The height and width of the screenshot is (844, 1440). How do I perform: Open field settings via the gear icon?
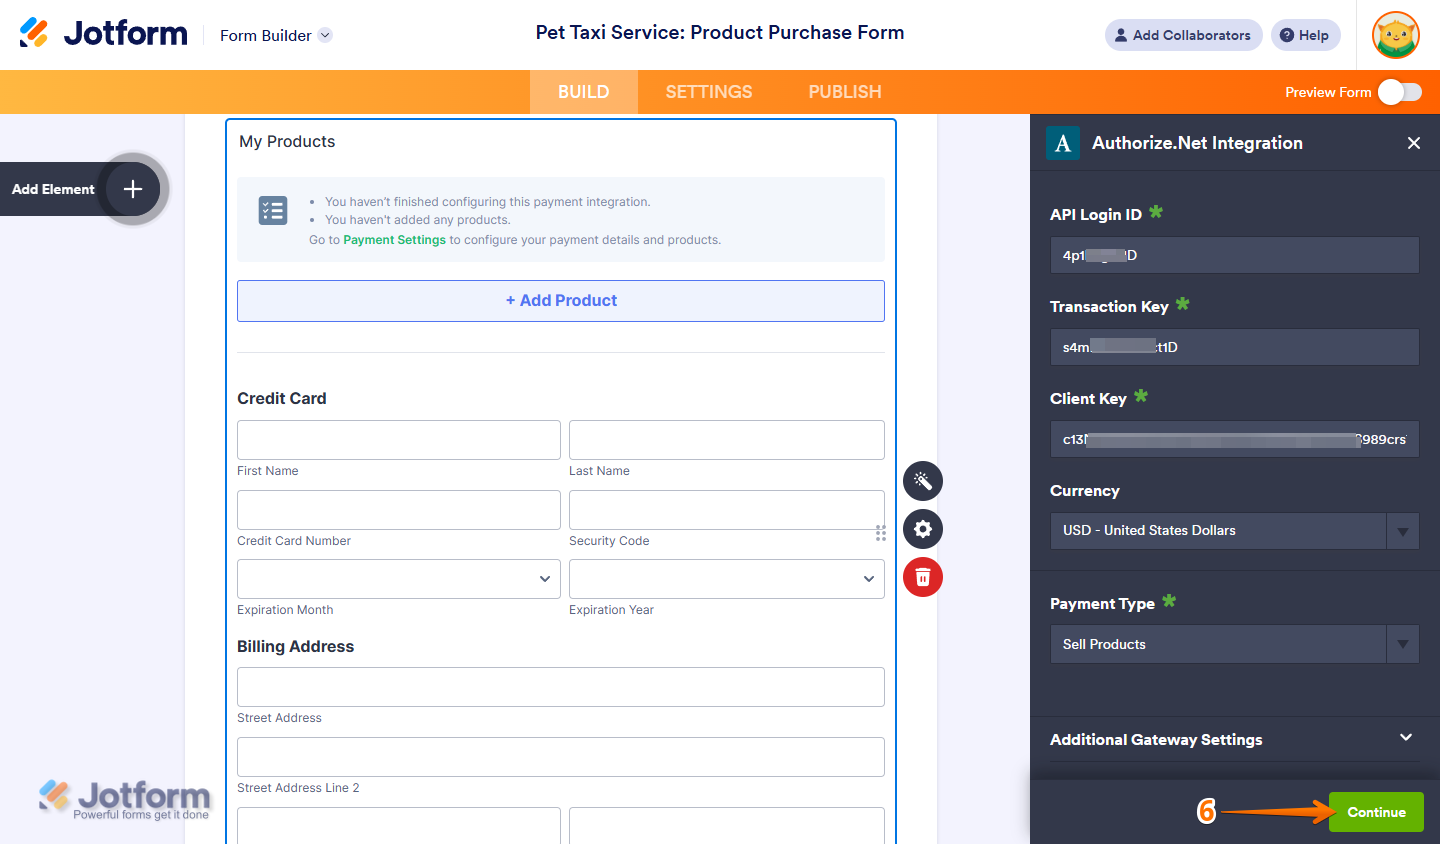coord(922,529)
